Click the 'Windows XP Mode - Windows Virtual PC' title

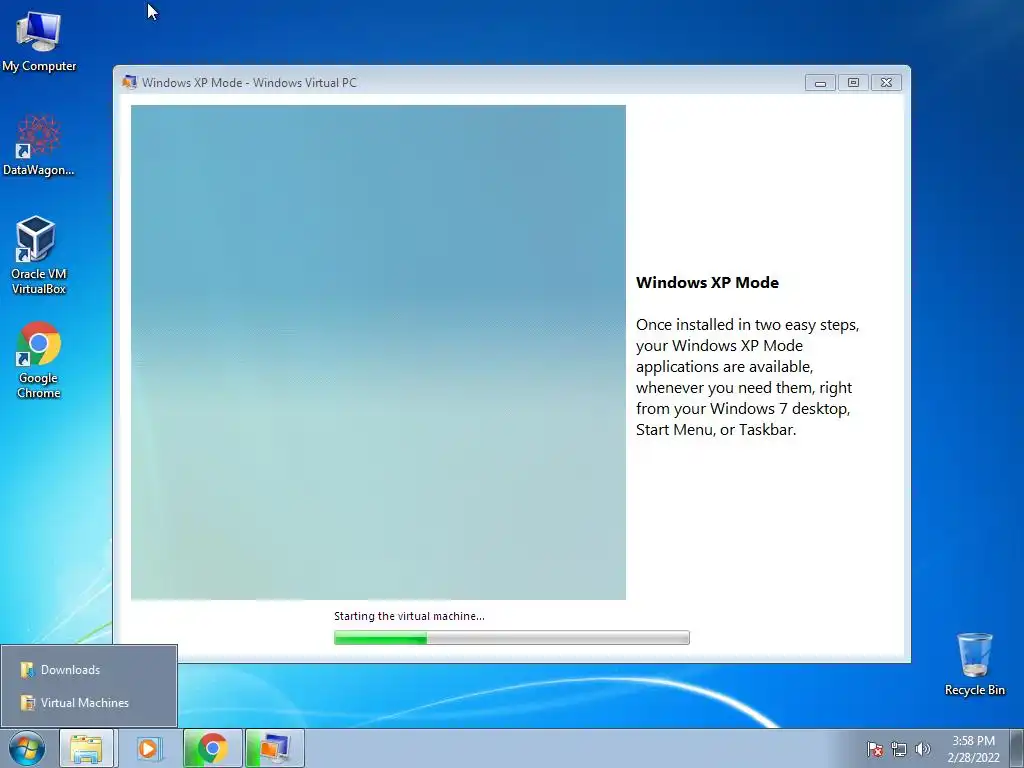249,83
